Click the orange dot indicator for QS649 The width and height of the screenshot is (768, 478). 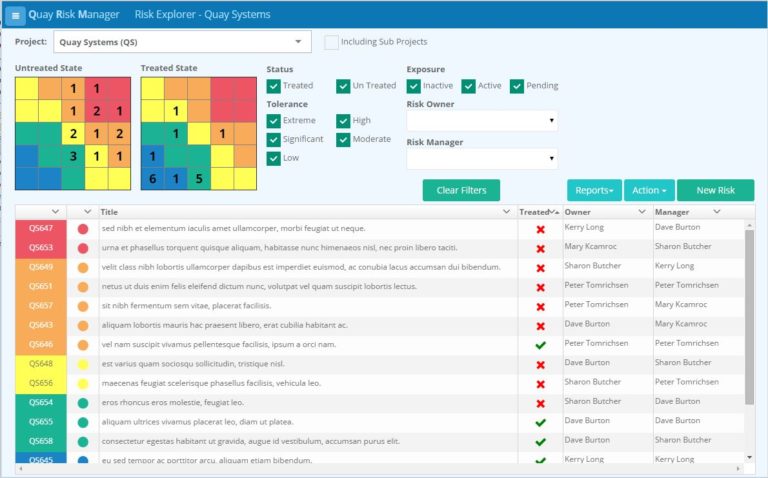point(83,268)
